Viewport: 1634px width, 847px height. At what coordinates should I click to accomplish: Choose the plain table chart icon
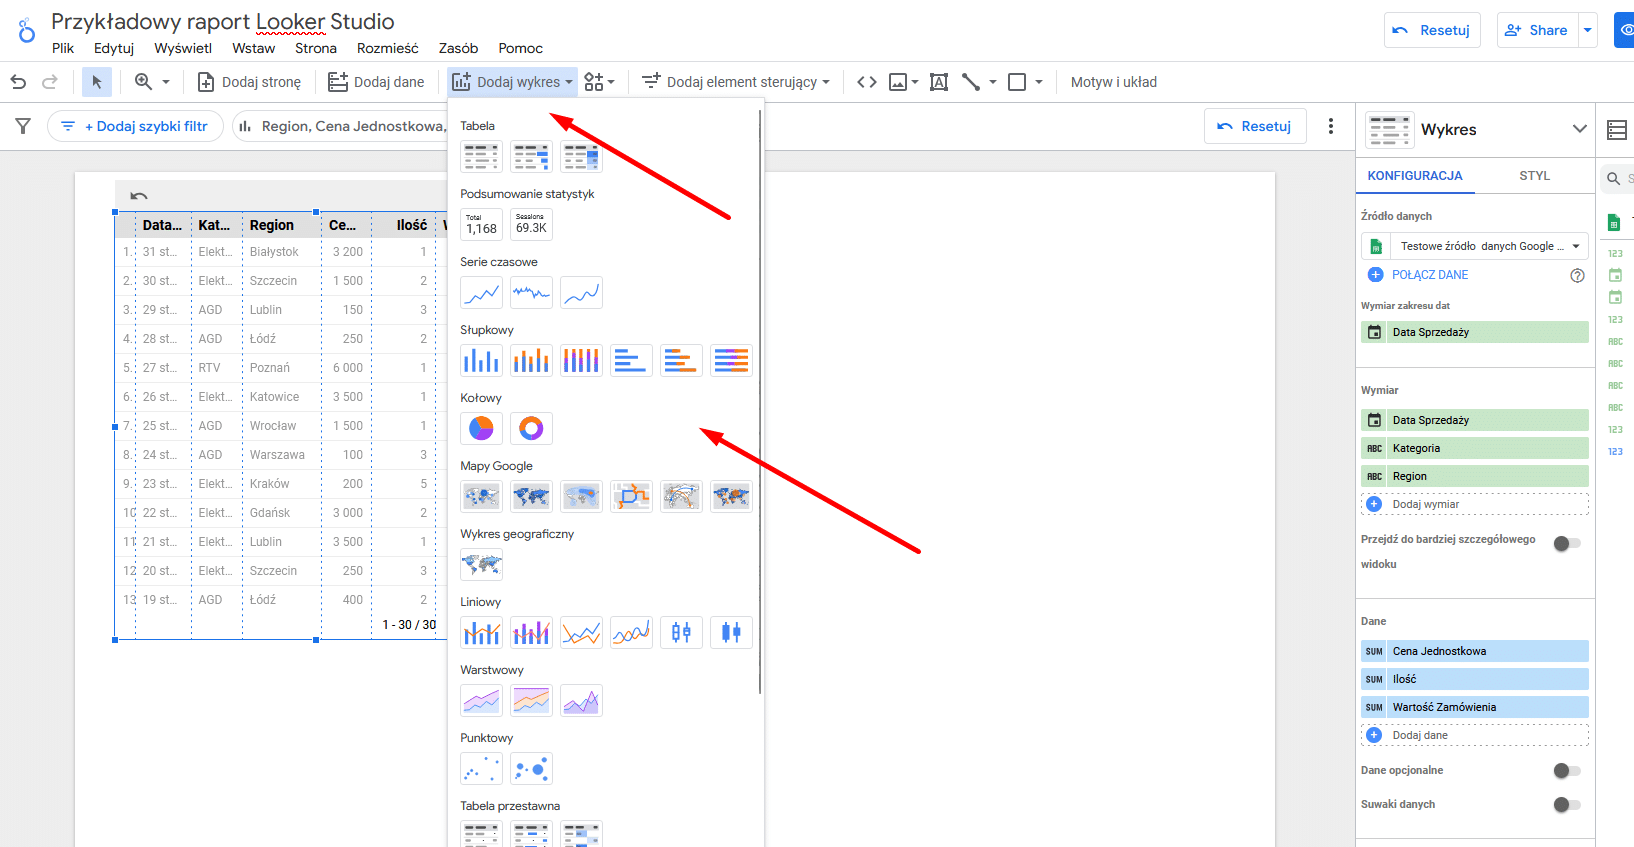(481, 156)
